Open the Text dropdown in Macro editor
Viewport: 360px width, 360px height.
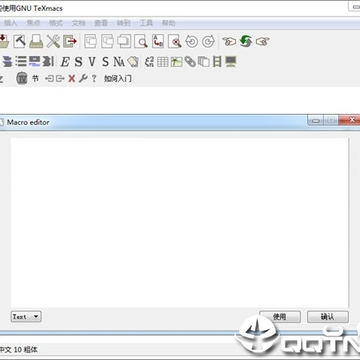coord(26,317)
